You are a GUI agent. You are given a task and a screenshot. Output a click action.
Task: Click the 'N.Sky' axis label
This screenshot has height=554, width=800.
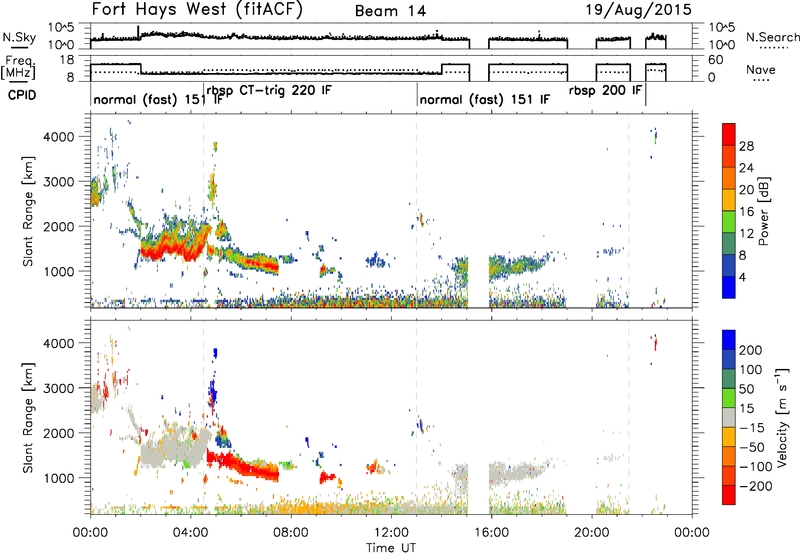coord(19,37)
